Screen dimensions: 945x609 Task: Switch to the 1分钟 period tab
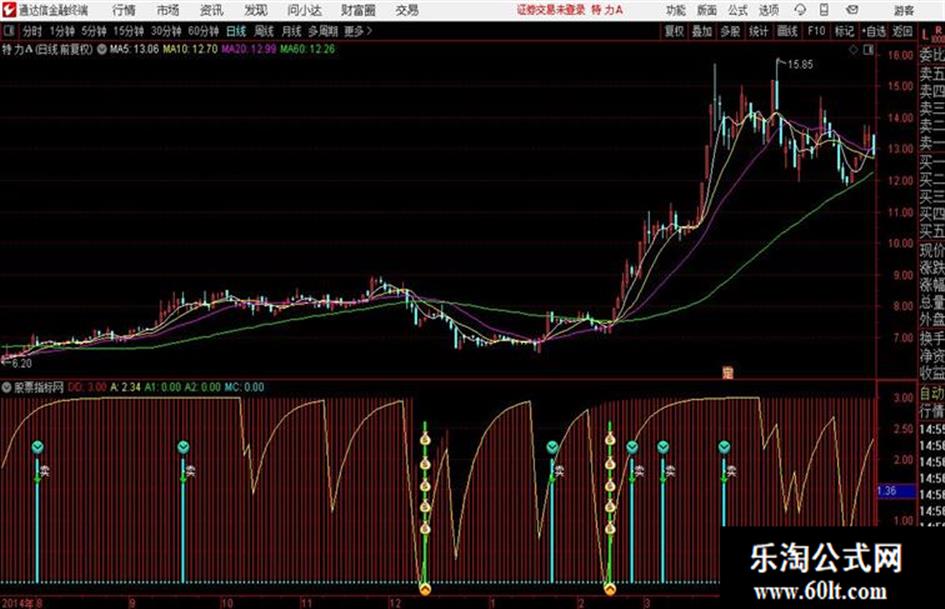click(61, 31)
